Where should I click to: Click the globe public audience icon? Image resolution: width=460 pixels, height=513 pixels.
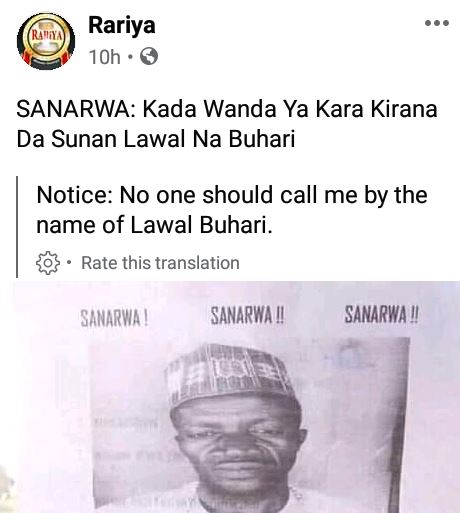coord(149,56)
